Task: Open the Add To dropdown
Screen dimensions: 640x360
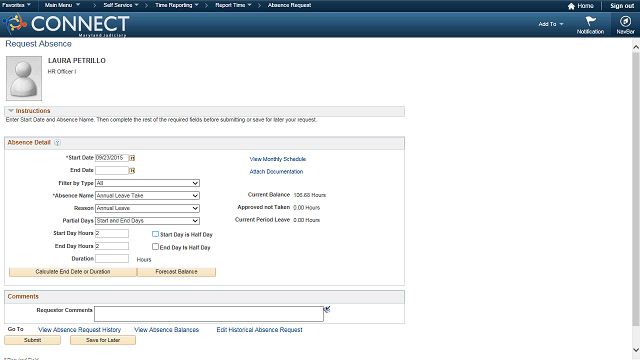Action: pyautogui.click(x=551, y=24)
